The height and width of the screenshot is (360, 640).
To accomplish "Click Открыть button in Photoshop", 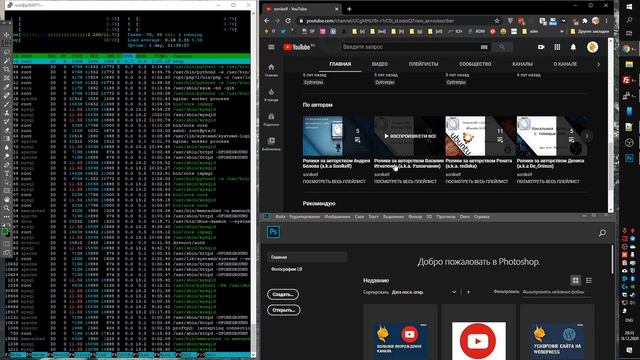I will pos(284,310).
